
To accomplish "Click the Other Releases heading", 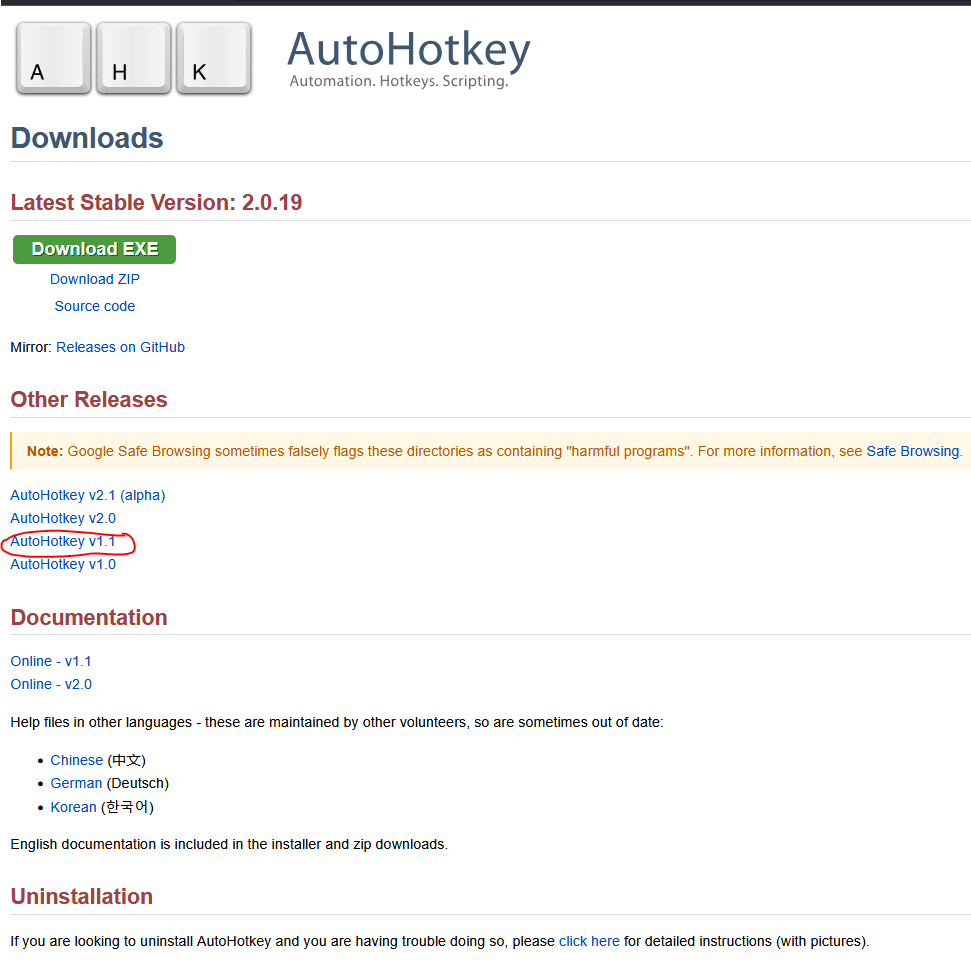I will pyautogui.click(x=89, y=400).
